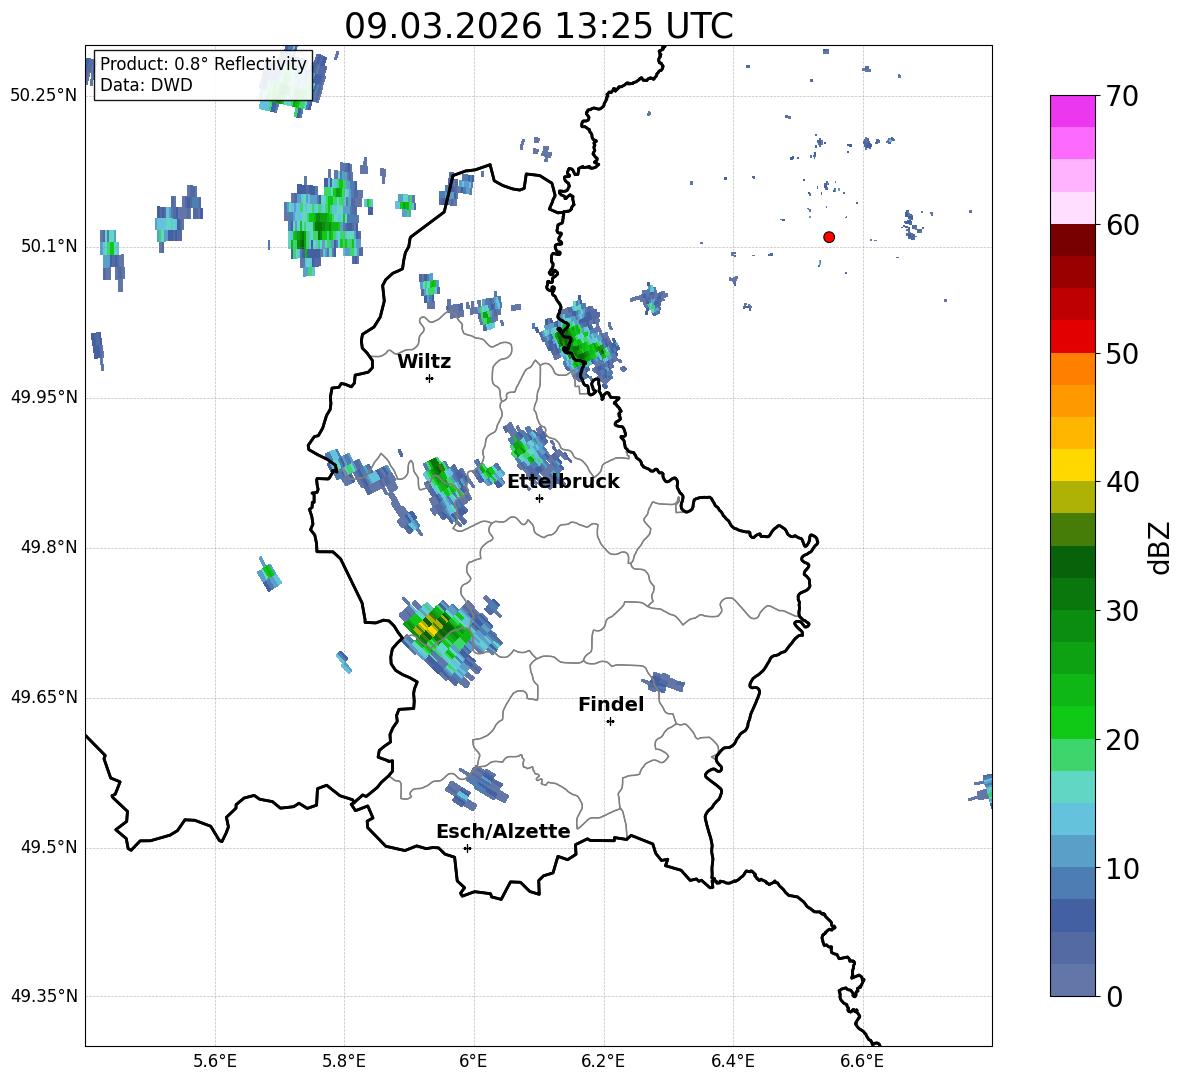
Task: Click the longitude label '6°E'
Action: click(473, 1061)
